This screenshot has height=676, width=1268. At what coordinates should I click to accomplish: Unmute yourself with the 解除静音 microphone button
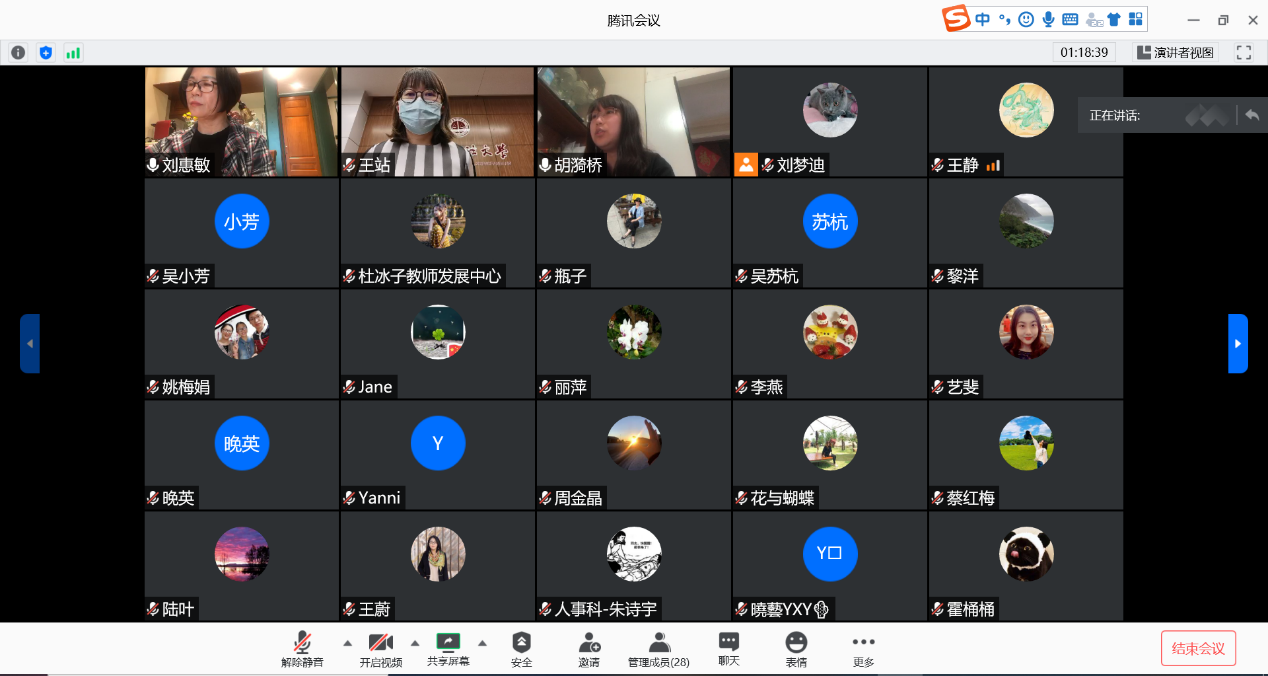[x=302, y=649]
